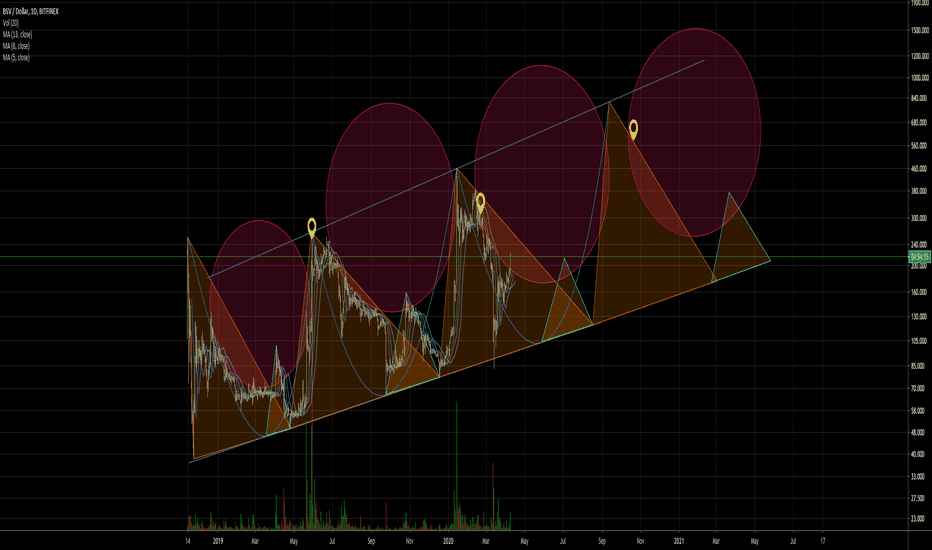Click the 33.000 price axis label
The width and height of the screenshot is (932, 550).
pos(919,477)
